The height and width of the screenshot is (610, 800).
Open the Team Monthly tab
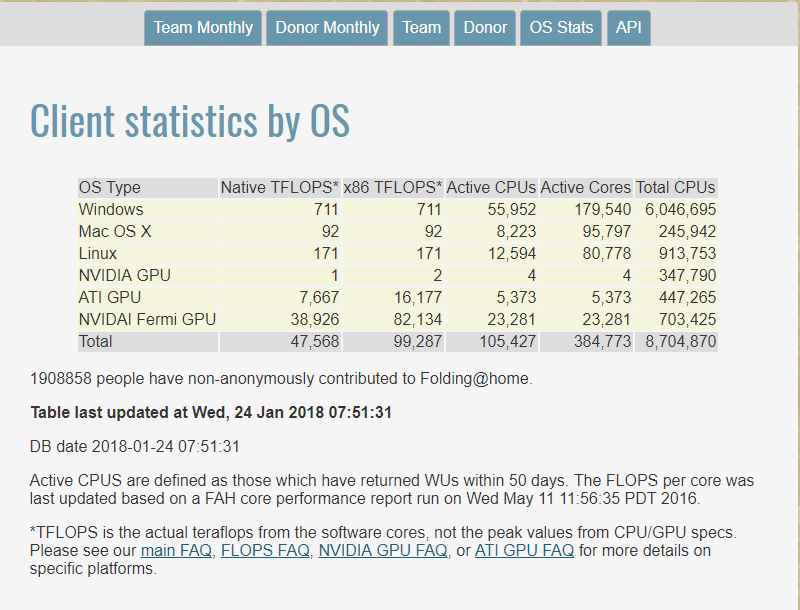tap(203, 28)
